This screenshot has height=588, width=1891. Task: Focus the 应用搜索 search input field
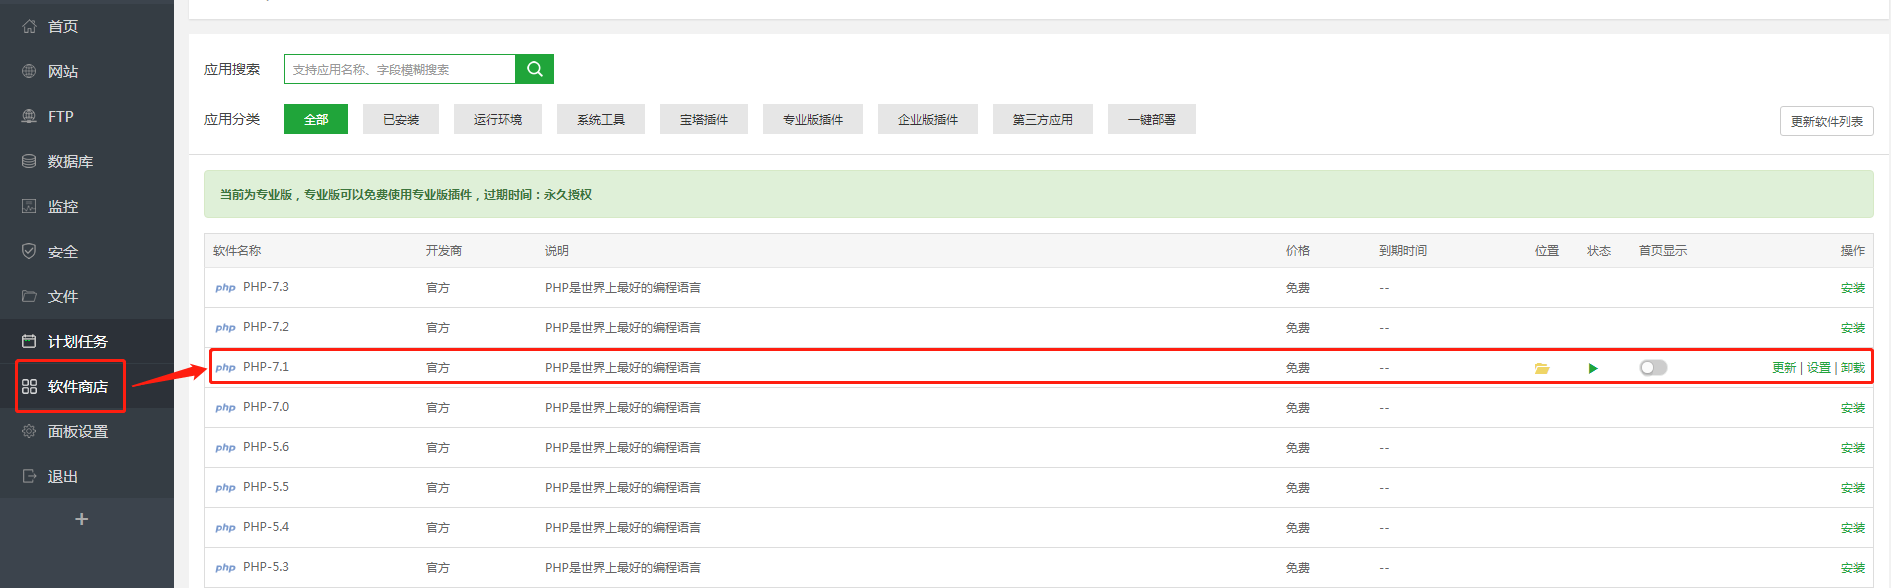pyautogui.click(x=400, y=69)
